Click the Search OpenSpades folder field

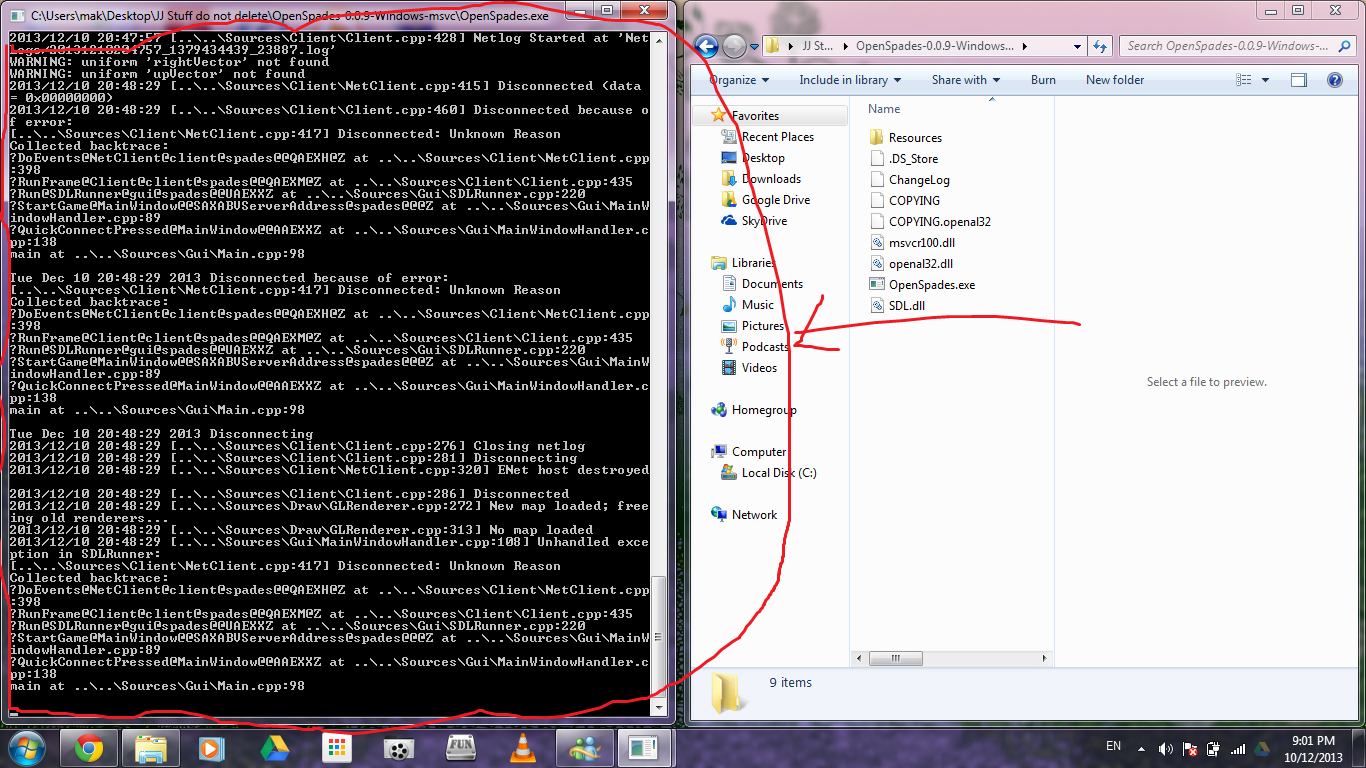click(1225, 46)
